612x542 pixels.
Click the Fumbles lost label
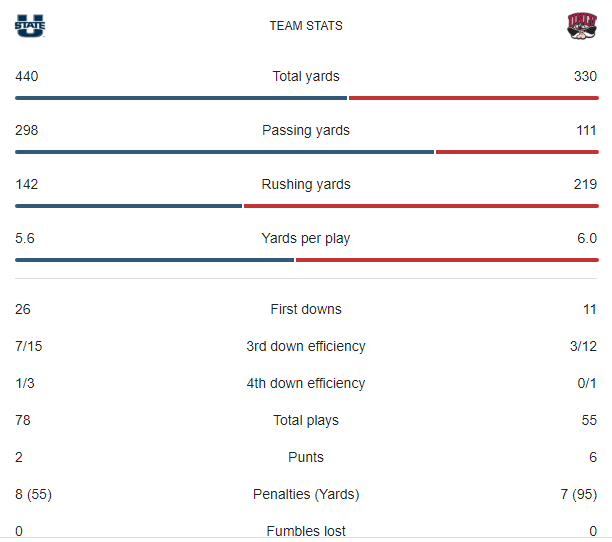(x=306, y=531)
